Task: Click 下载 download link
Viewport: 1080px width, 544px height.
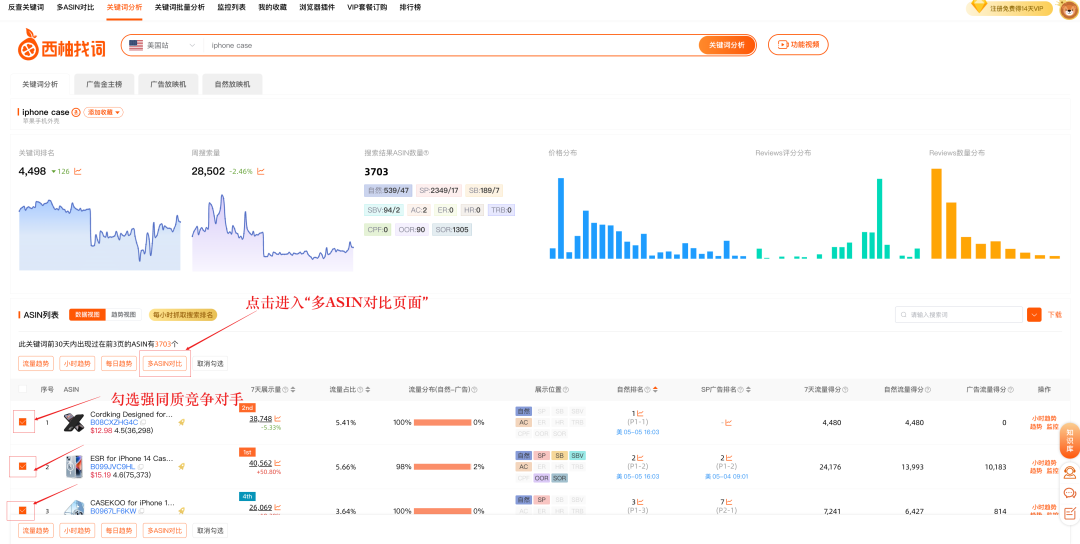Action: [x=1055, y=315]
